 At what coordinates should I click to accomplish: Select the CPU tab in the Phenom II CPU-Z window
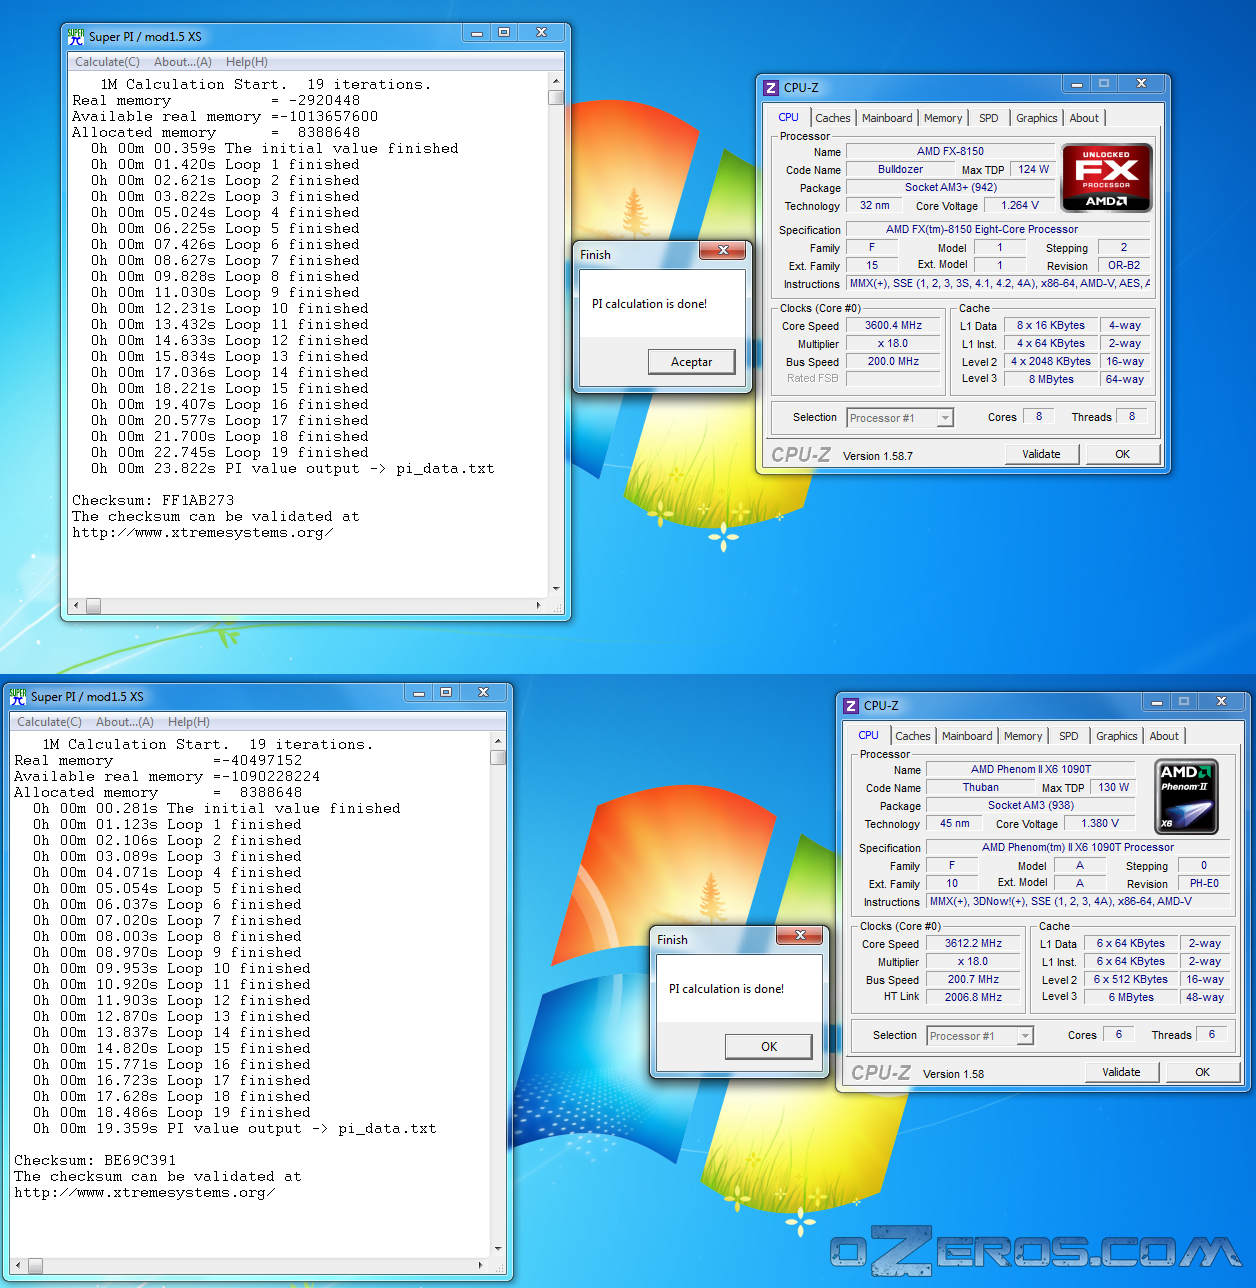869,735
